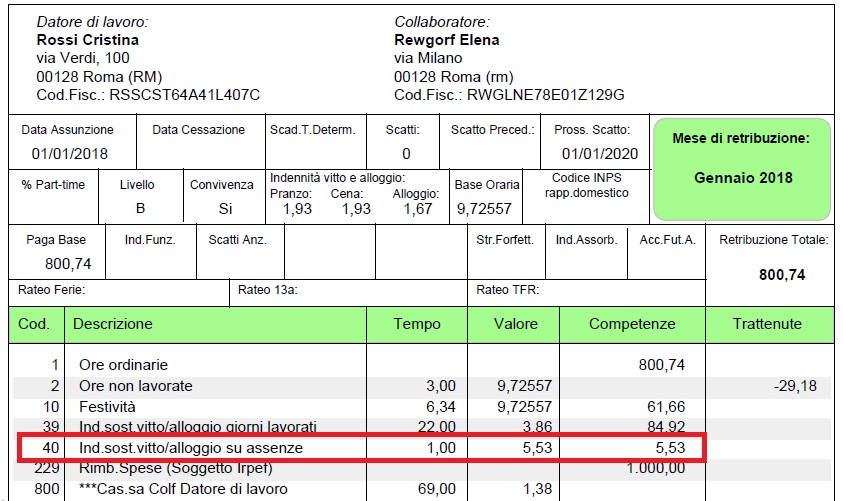Screen dimensions: 843x501
Task: Select the Base Oraria value 9,72557
Action: click(x=484, y=209)
